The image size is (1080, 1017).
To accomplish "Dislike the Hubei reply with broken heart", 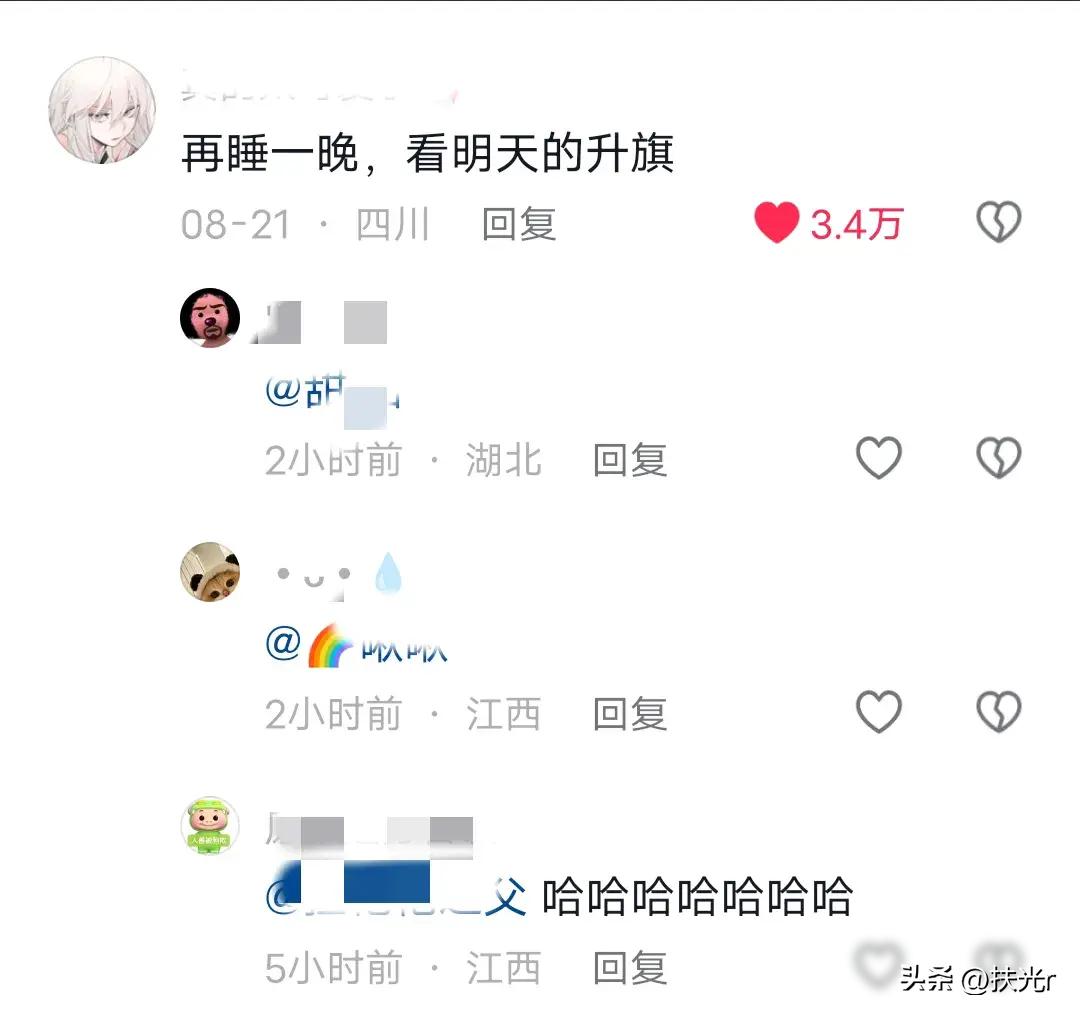I will coord(999,458).
